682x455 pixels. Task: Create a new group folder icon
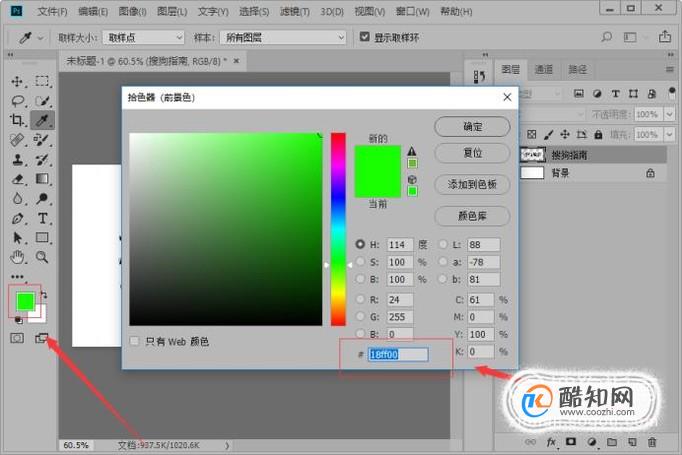[612, 442]
